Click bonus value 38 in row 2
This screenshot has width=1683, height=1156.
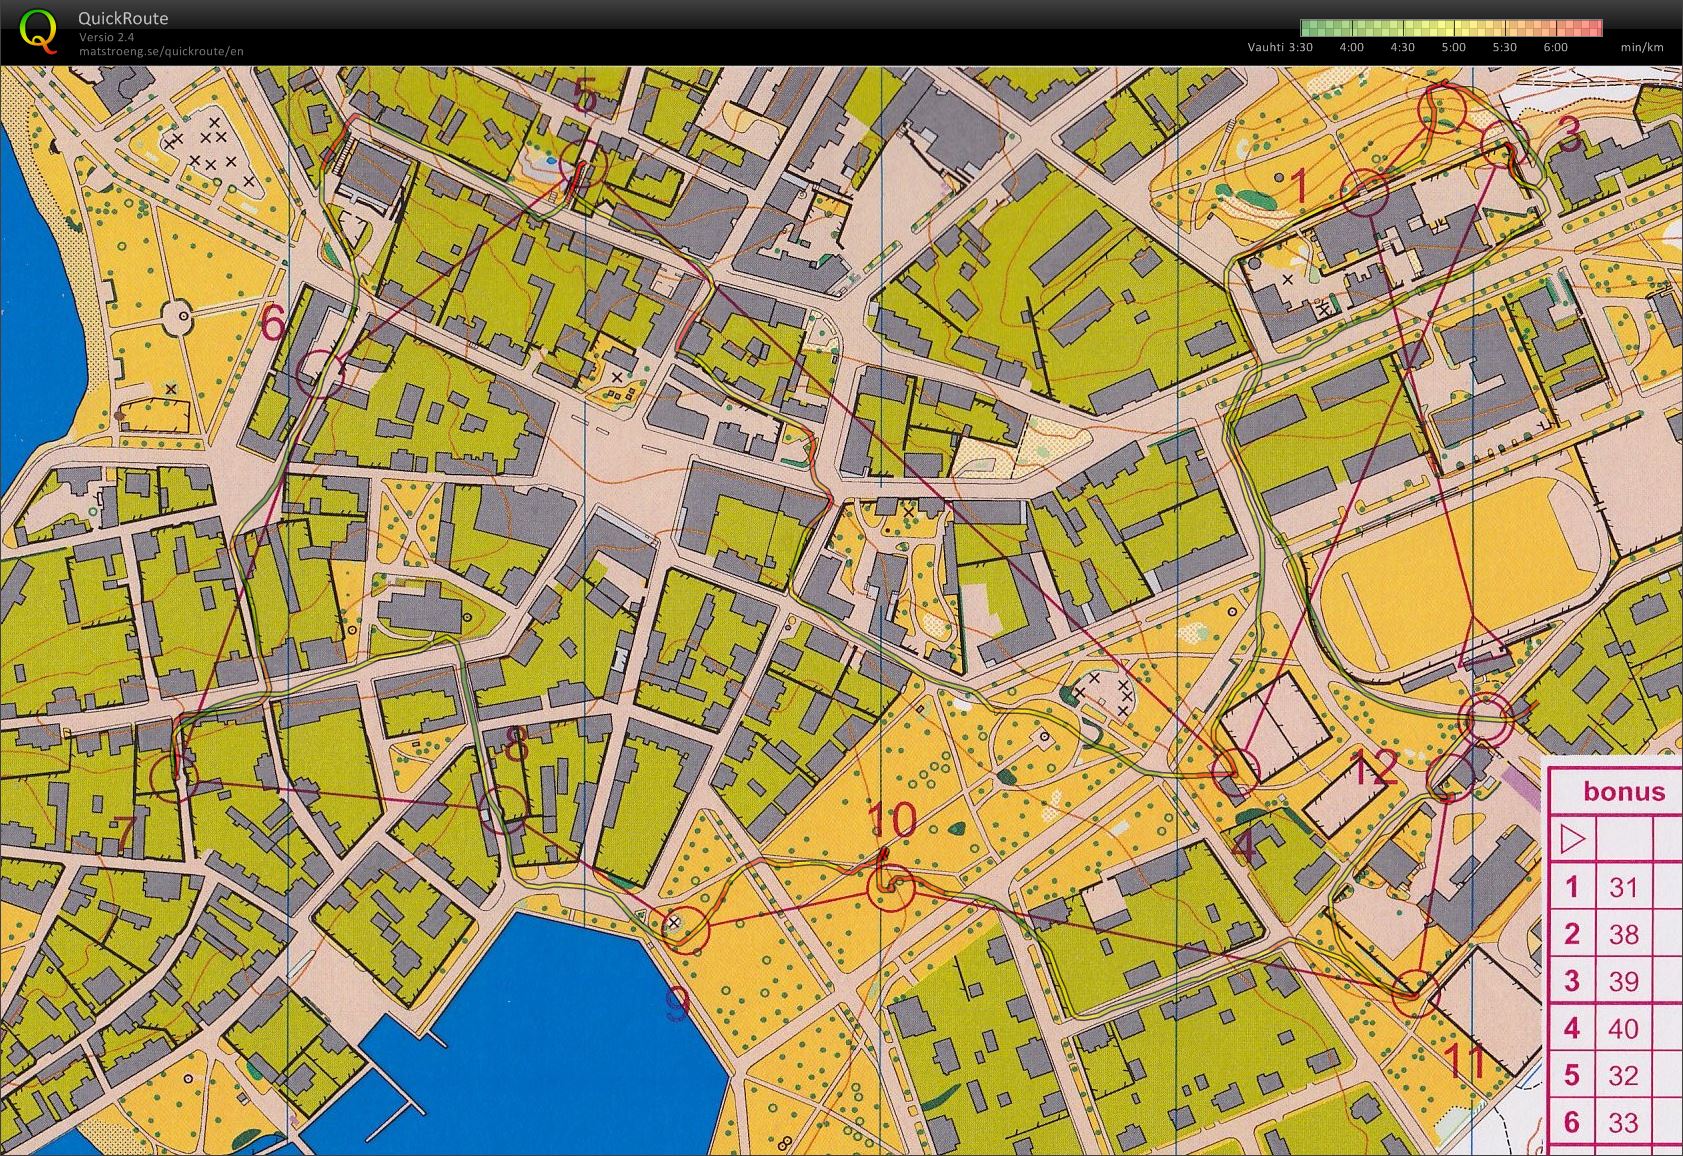[1623, 934]
